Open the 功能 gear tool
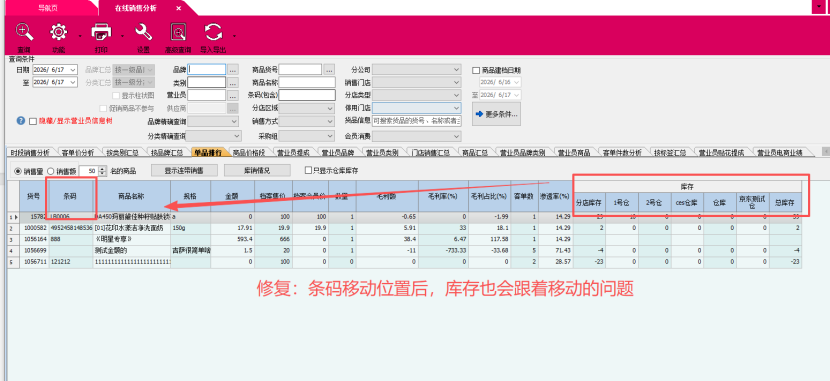Screen dimensions: 830x381 click(58, 33)
